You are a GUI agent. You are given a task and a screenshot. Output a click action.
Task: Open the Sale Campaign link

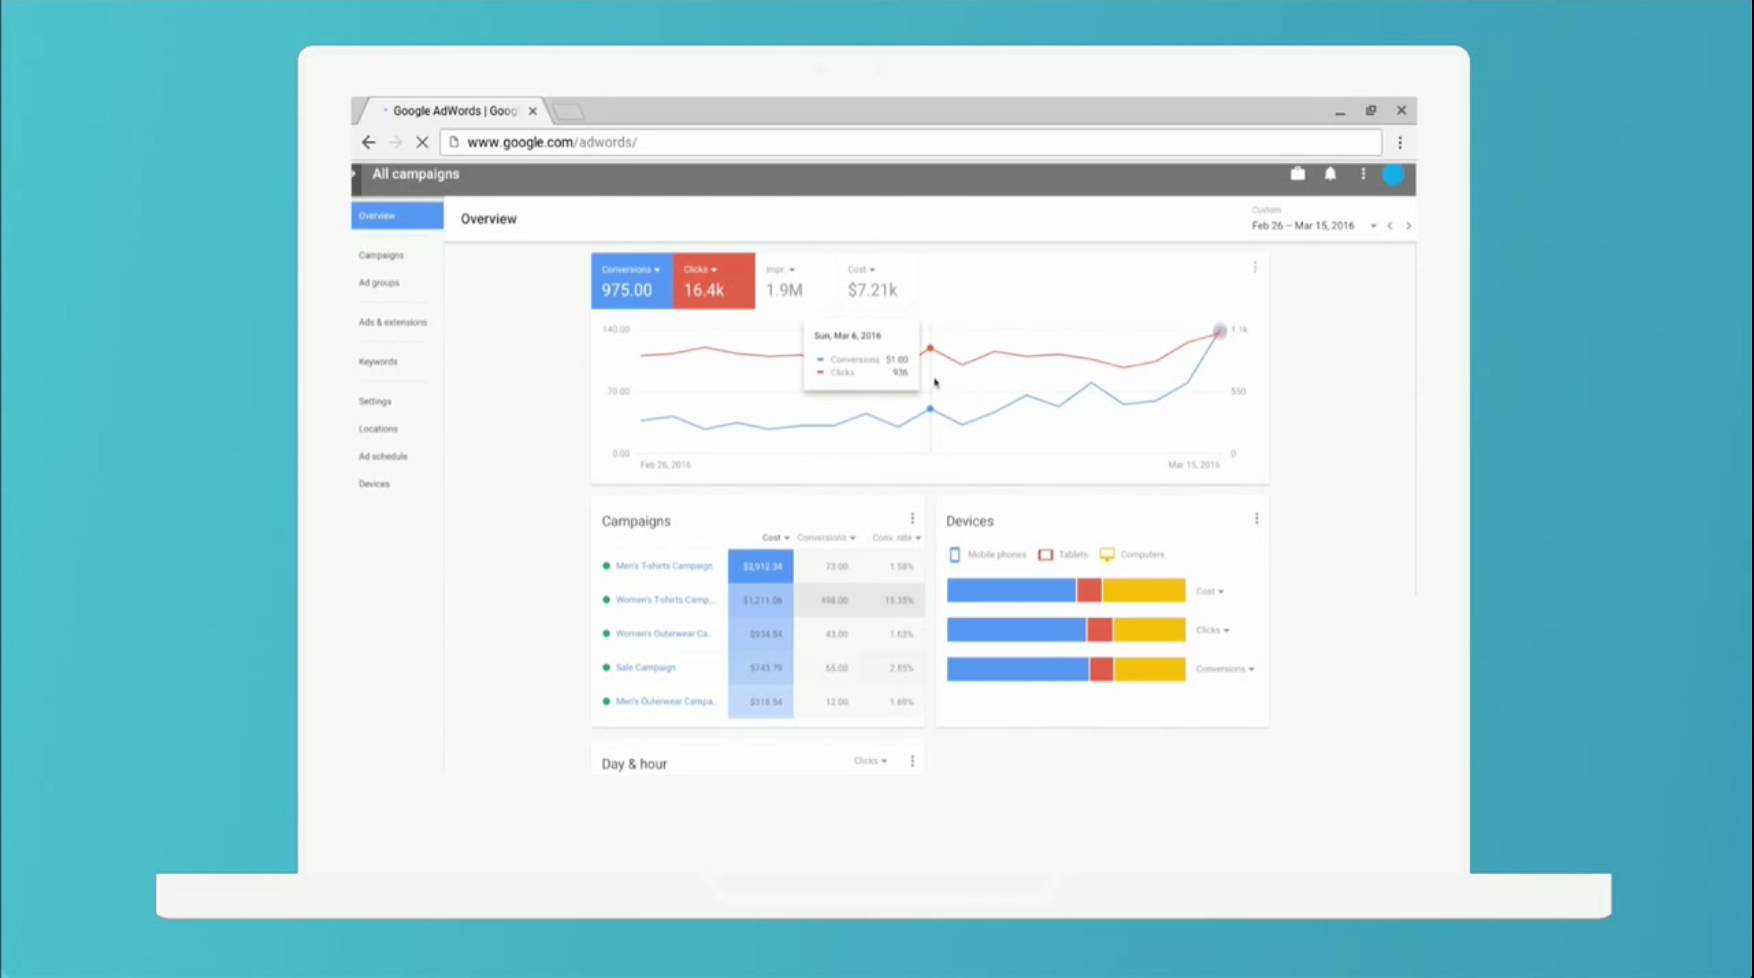click(646, 668)
